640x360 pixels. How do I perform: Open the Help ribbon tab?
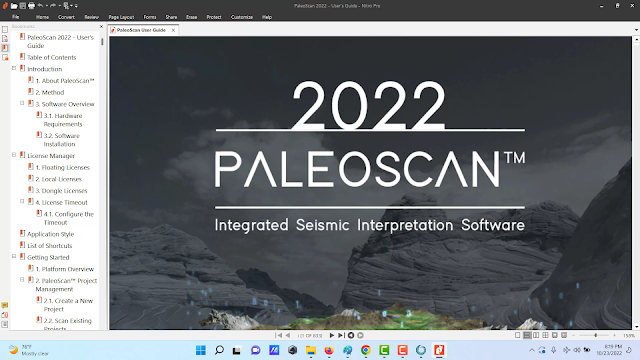[267, 17]
